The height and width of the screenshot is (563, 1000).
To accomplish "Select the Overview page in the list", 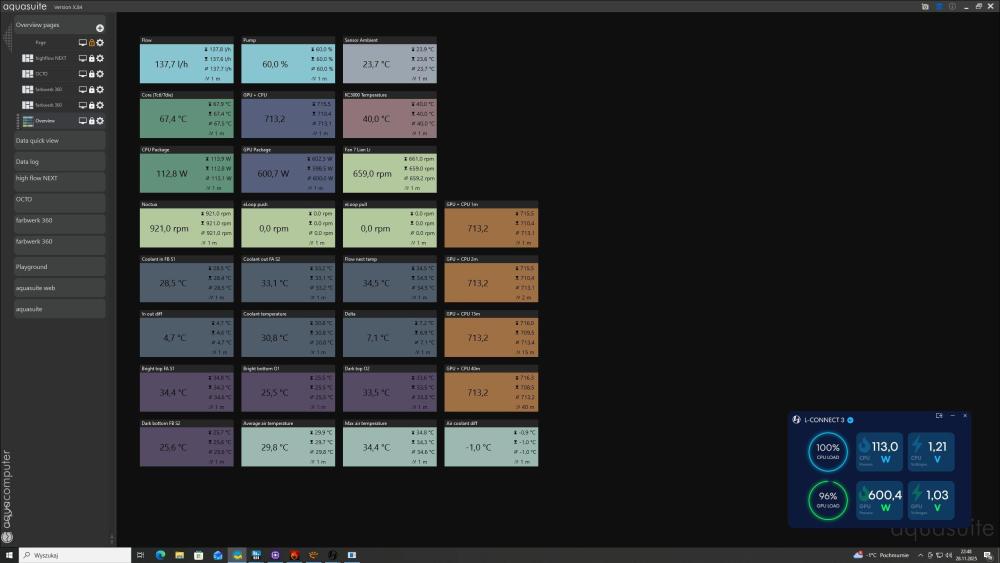I will (45, 120).
